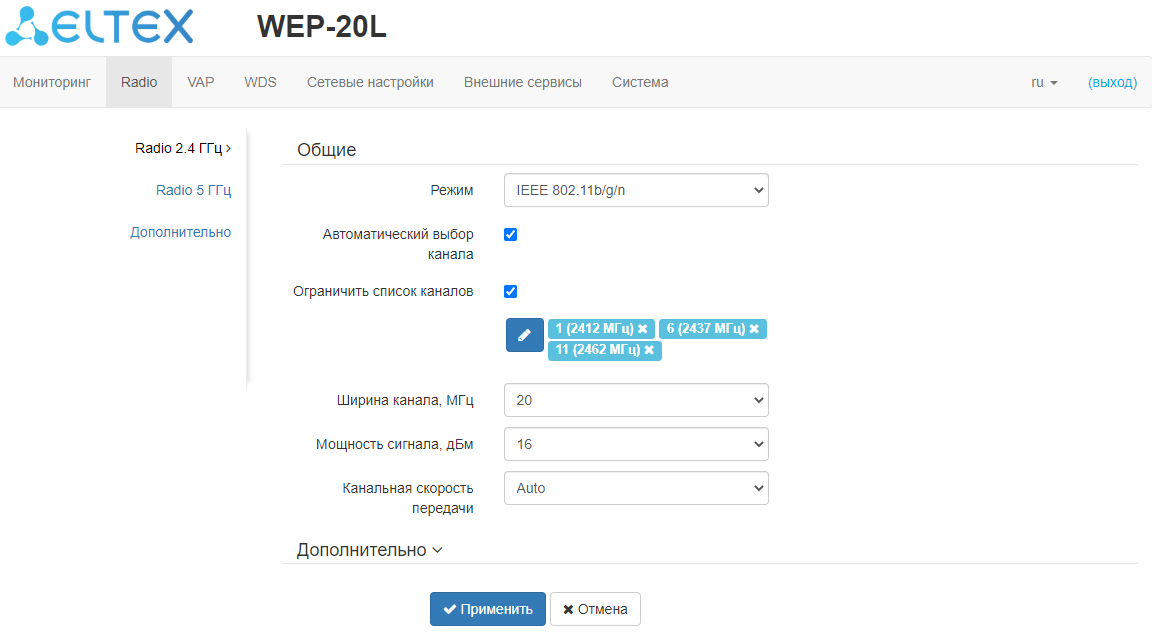Select Radio 5 ГГц in sidebar
The image size is (1152, 641).
click(x=193, y=190)
